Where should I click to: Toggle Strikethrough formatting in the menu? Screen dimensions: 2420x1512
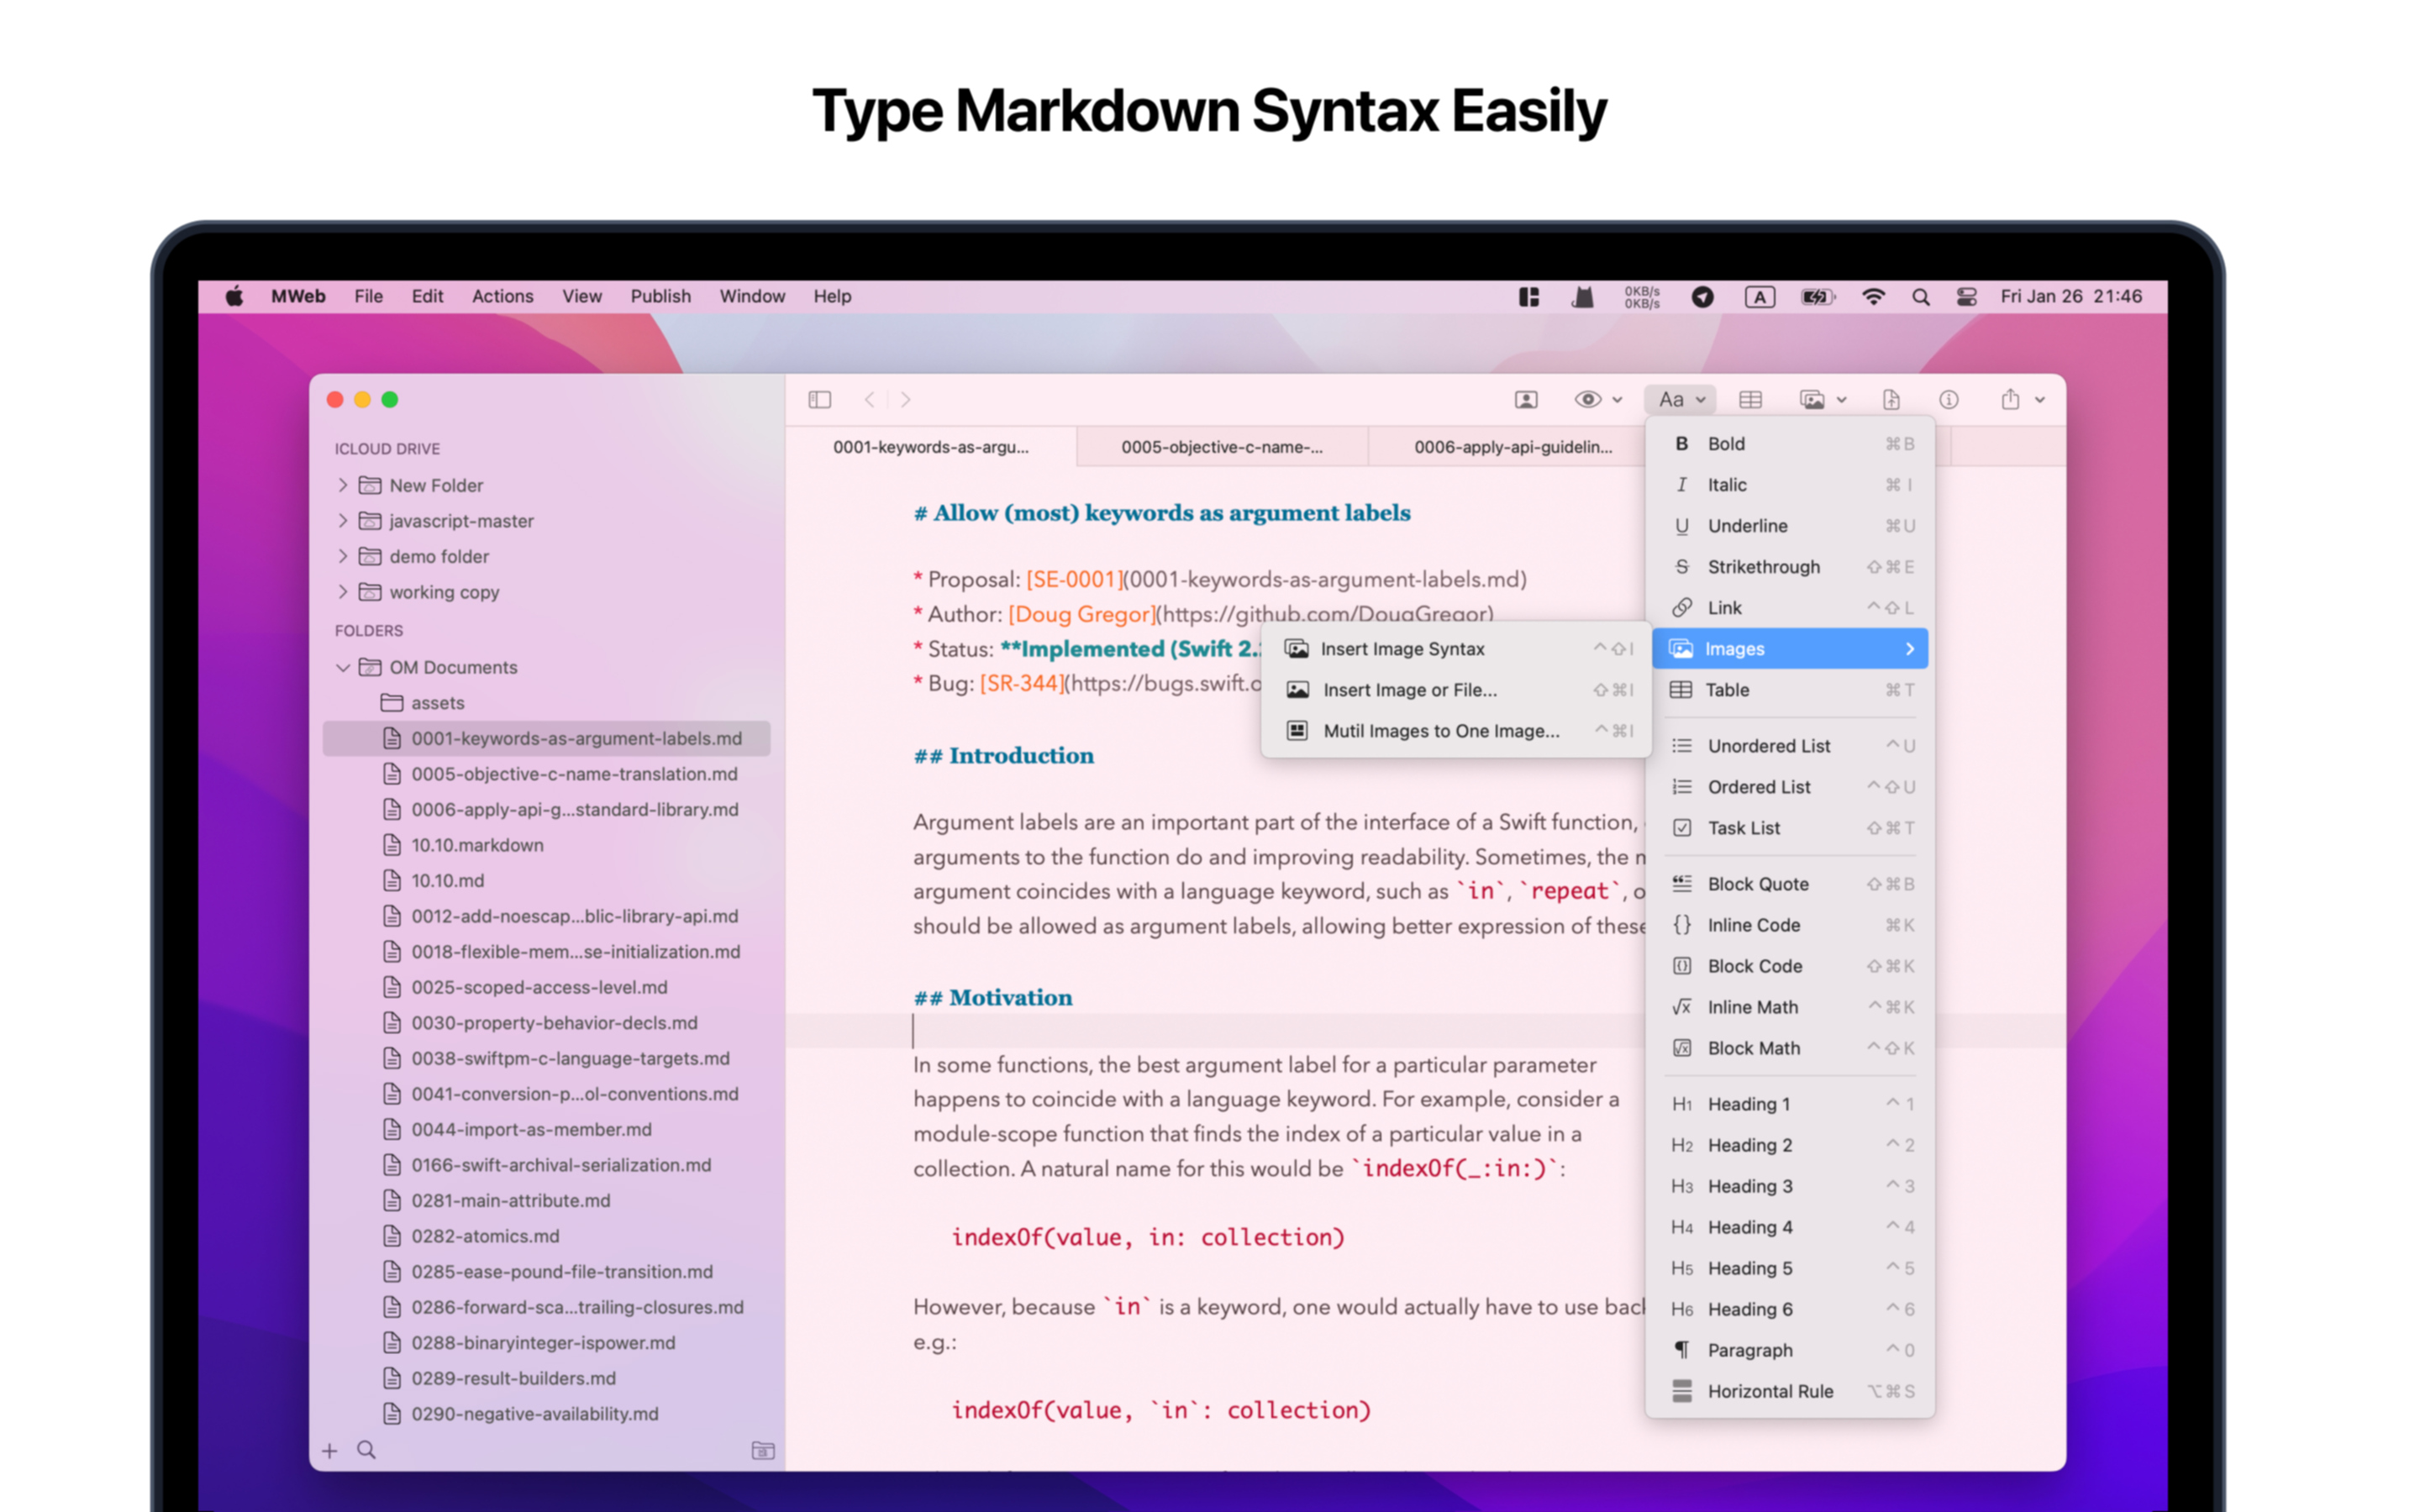1763,566
